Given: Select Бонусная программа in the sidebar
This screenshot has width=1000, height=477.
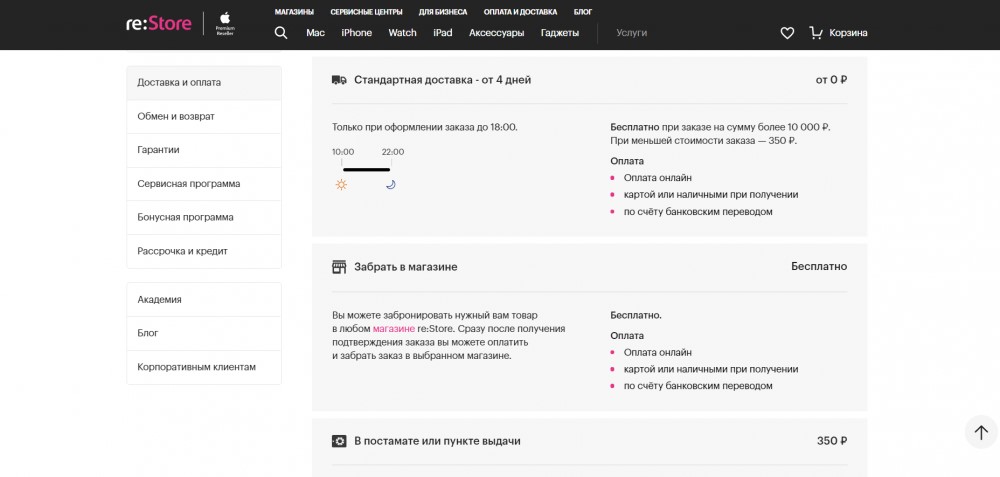Looking at the screenshot, I should click(x=185, y=217).
